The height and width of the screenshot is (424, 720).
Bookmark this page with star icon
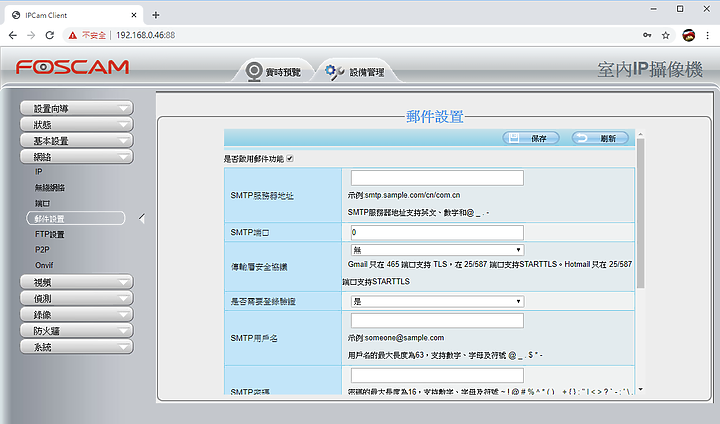click(x=665, y=35)
